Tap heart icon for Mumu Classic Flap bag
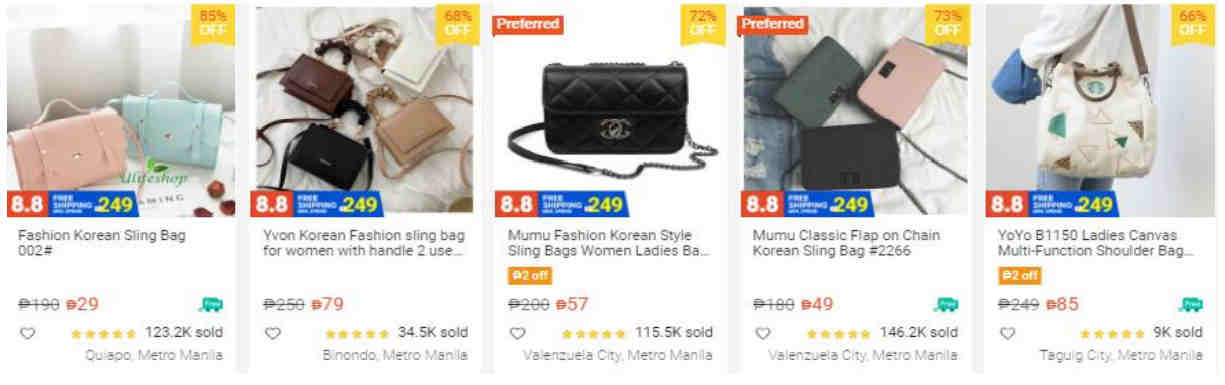Viewport: 1225px width, 385px height. [x=762, y=333]
